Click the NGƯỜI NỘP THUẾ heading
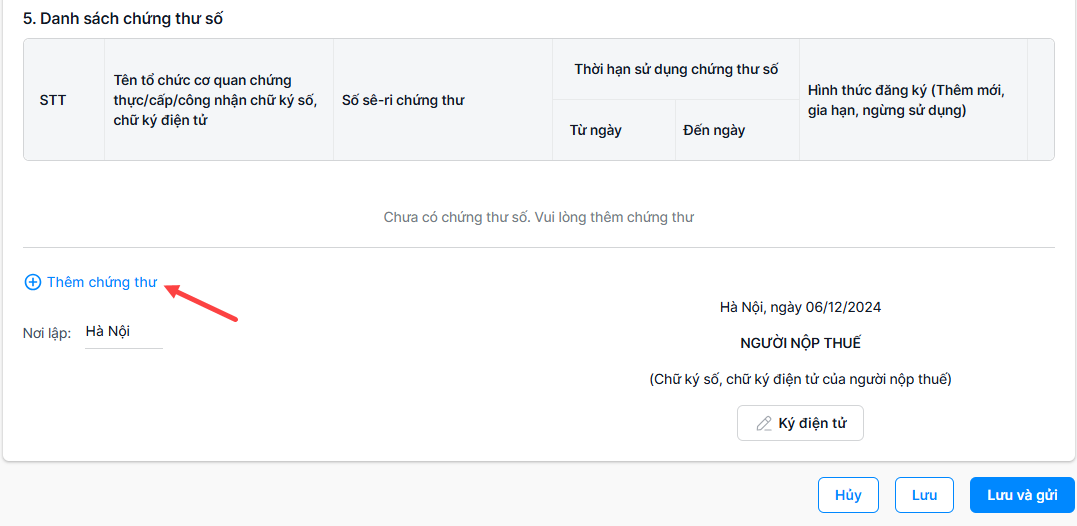The width and height of the screenshot is (1077, 526). click(x=800, y=343)
